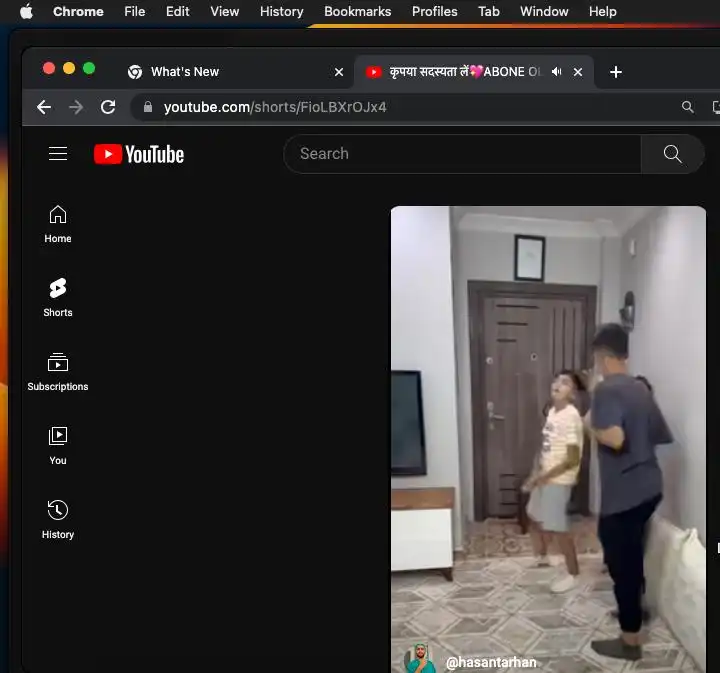This screenshot has width=720, height=673.
Task: Reload the current page
Action: pos(108,107)
